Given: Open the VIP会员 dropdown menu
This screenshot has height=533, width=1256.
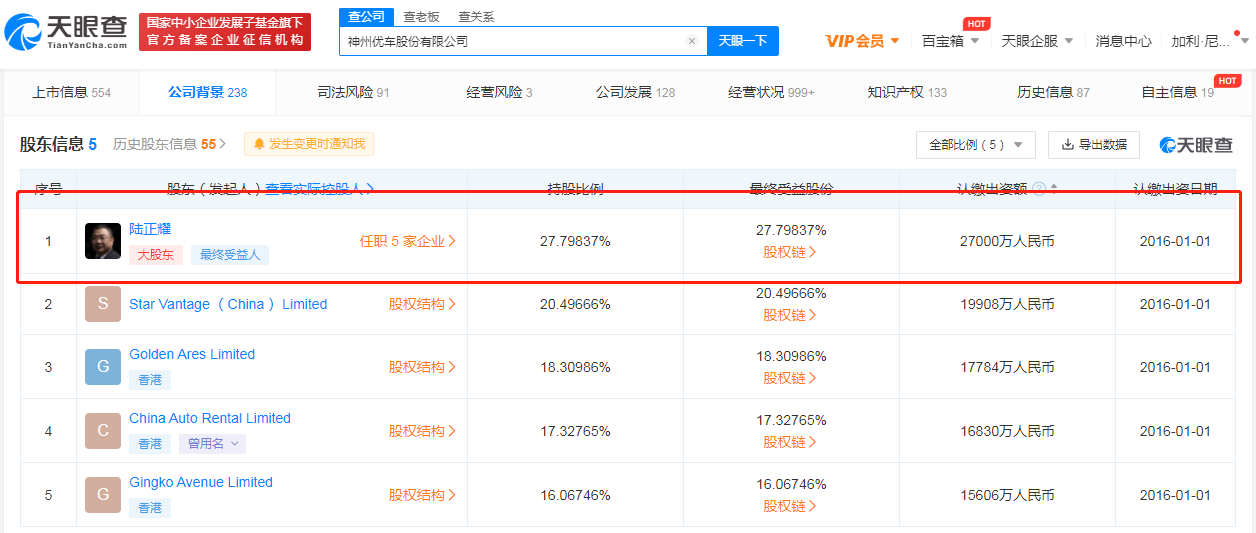Looking at the screenshot, I should [862, 41].
